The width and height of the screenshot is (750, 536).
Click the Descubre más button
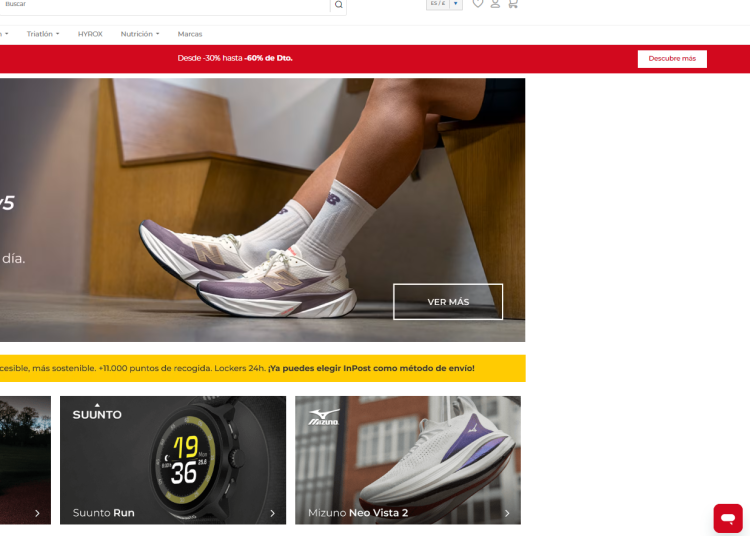click(x=672, y=59)
